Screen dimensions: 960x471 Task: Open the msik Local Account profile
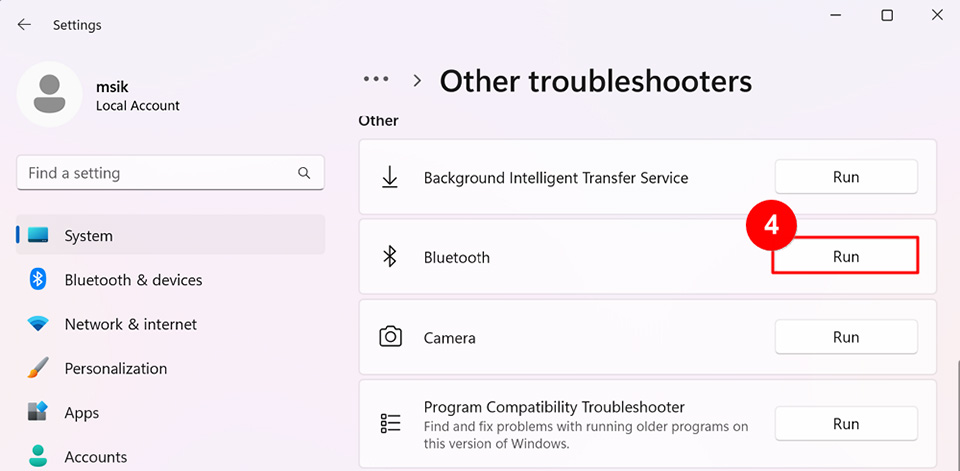pyautogui.click(x=99, y=94)
